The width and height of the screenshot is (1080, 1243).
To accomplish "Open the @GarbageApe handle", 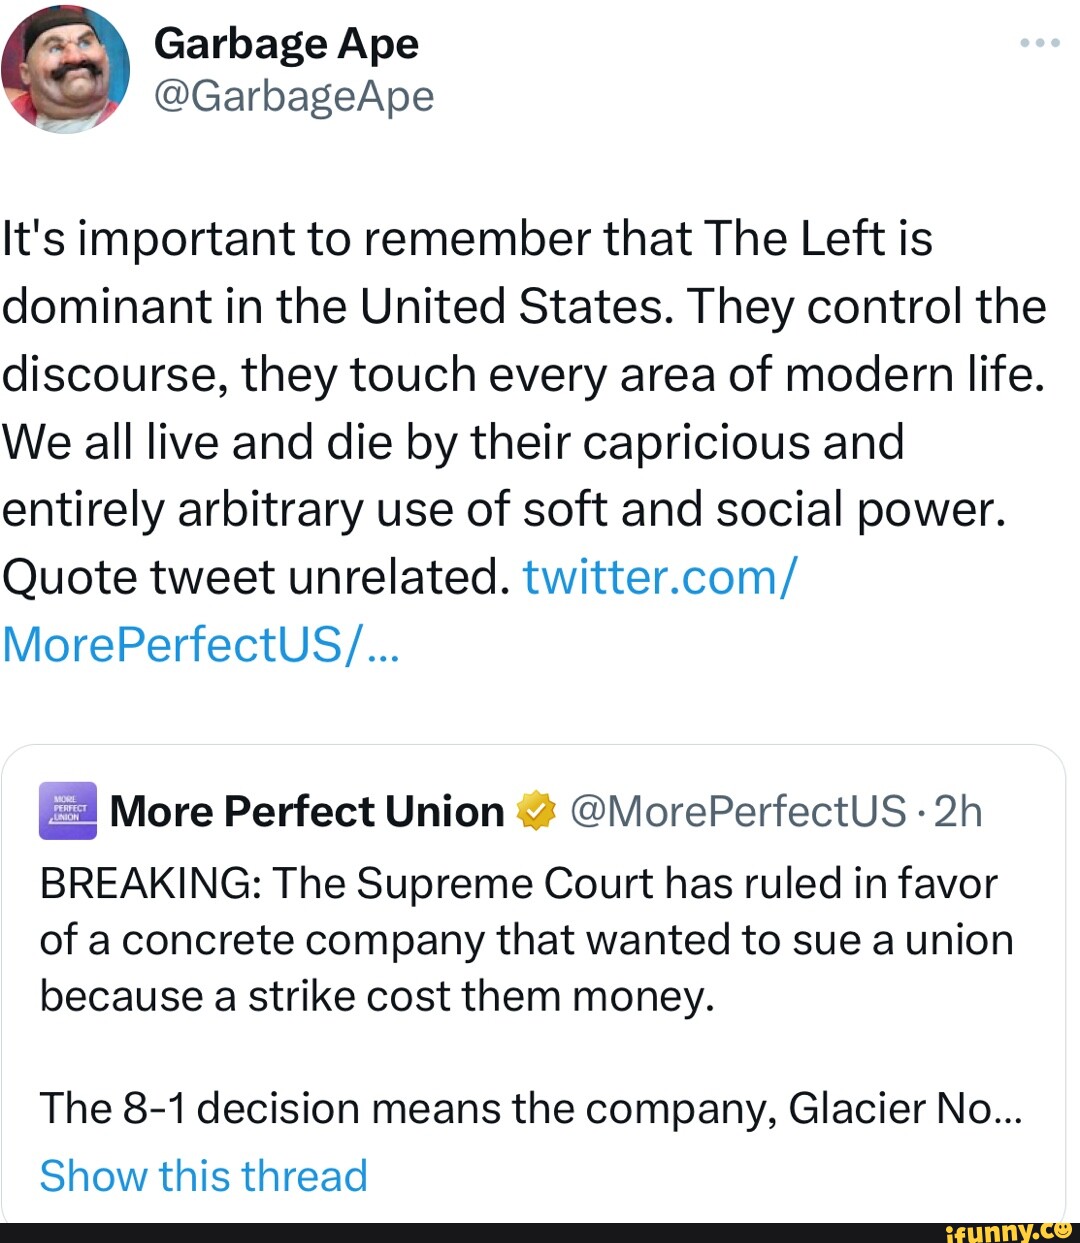I will [295, 96].
